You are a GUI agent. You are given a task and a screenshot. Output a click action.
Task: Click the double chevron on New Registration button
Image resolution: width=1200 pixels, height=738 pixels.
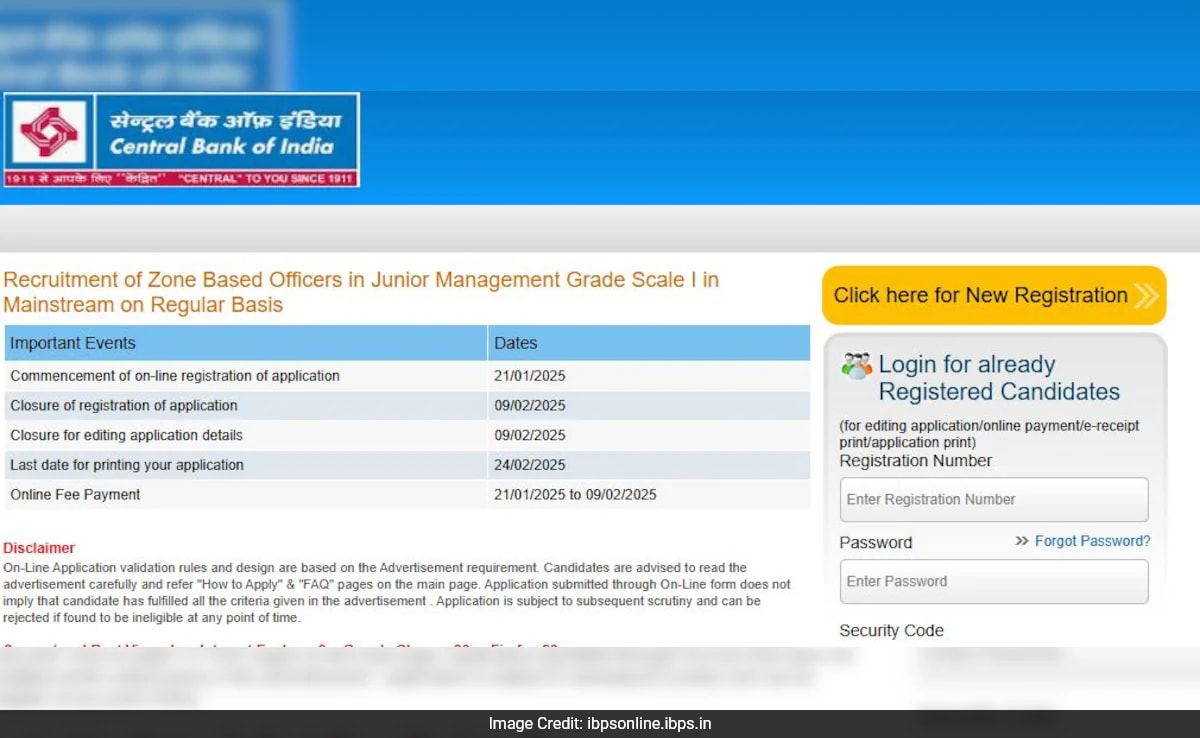pos(1146,295)
